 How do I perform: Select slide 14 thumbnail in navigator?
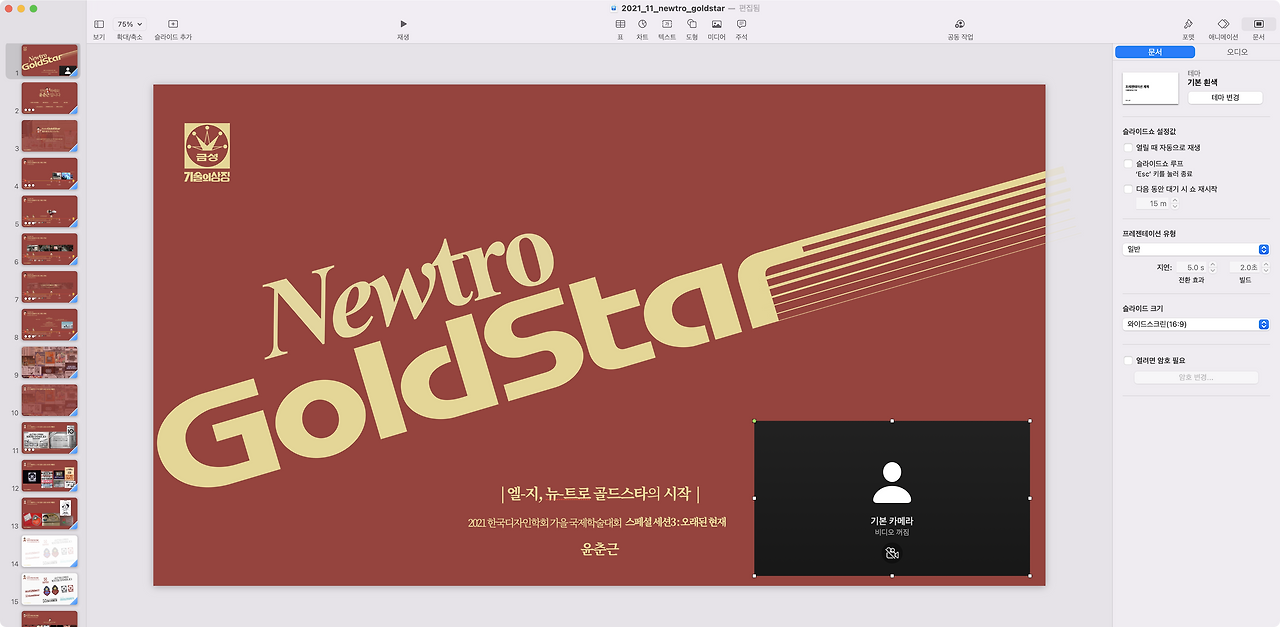click(x=49, y=551)
